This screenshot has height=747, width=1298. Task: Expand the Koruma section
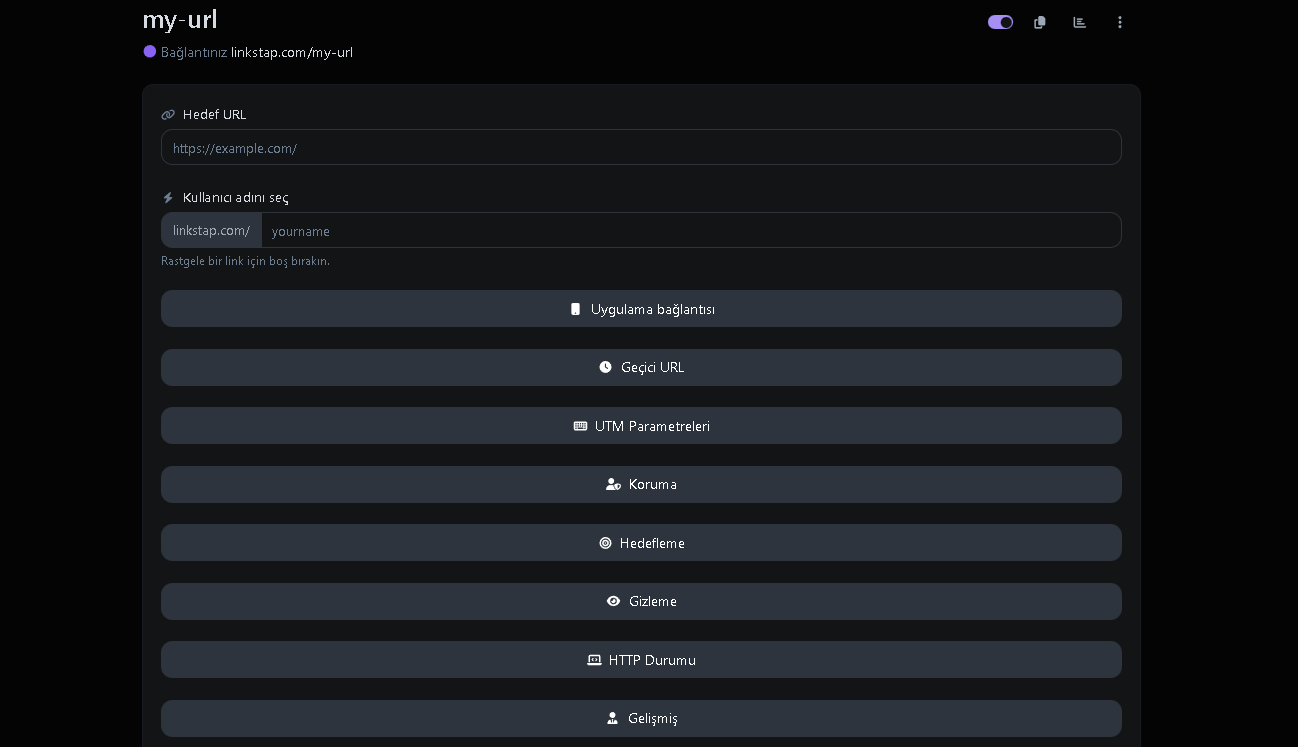[641, 484]
